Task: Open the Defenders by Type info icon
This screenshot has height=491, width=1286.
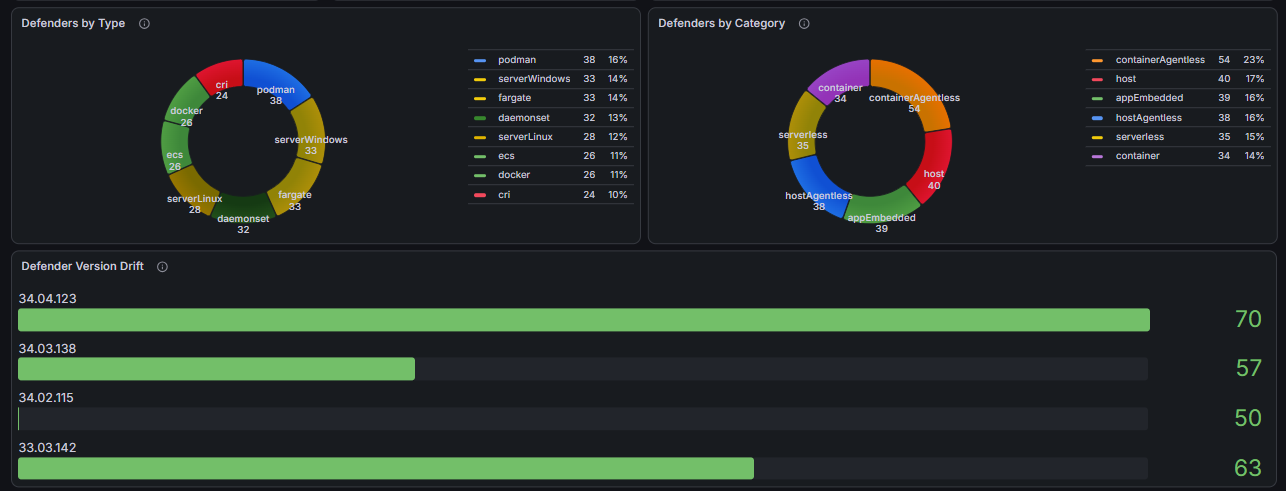Action: [x=144, y=23]
